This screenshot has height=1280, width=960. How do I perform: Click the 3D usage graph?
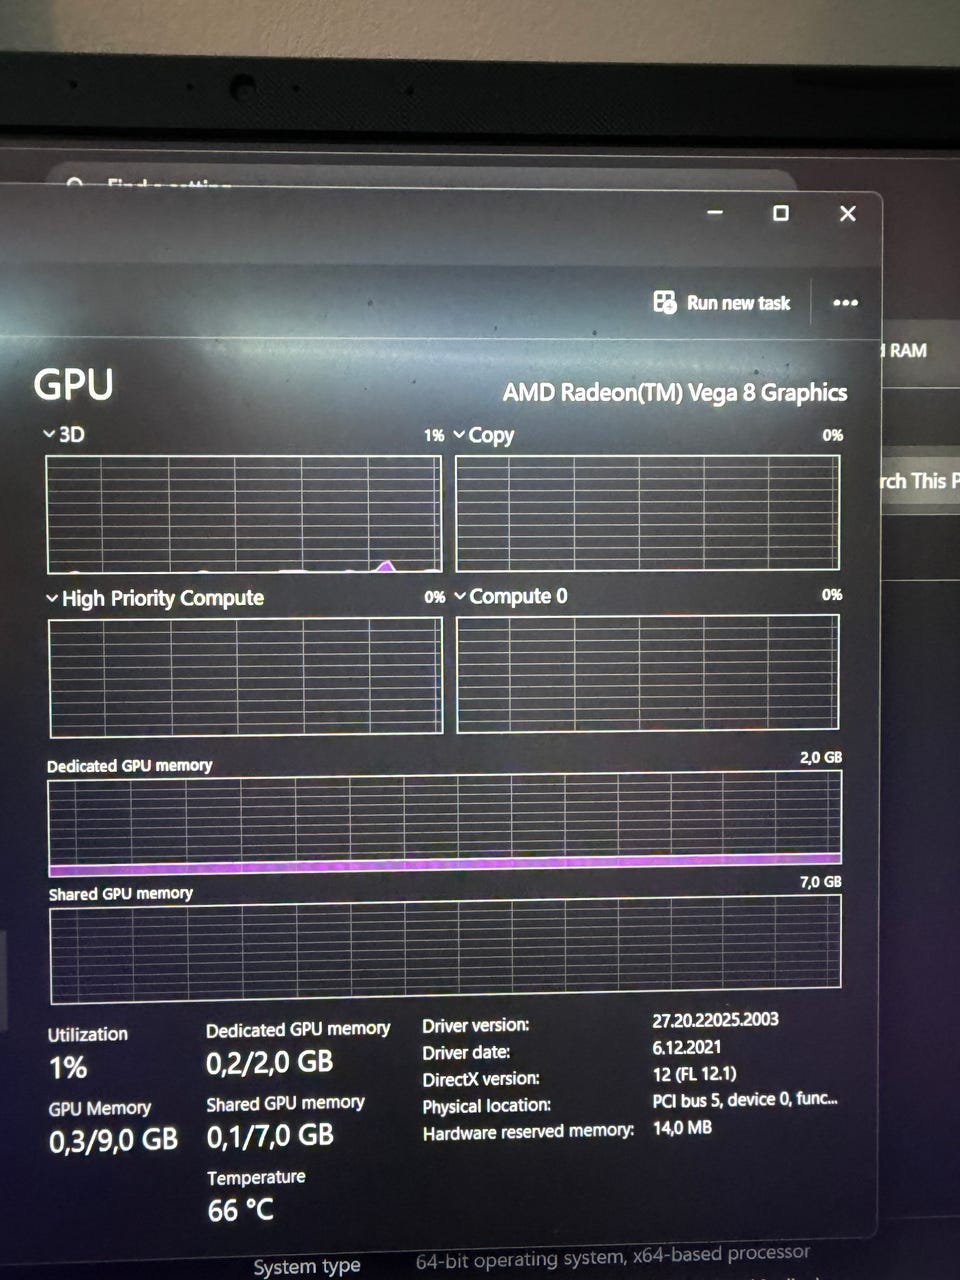point(243,514)
